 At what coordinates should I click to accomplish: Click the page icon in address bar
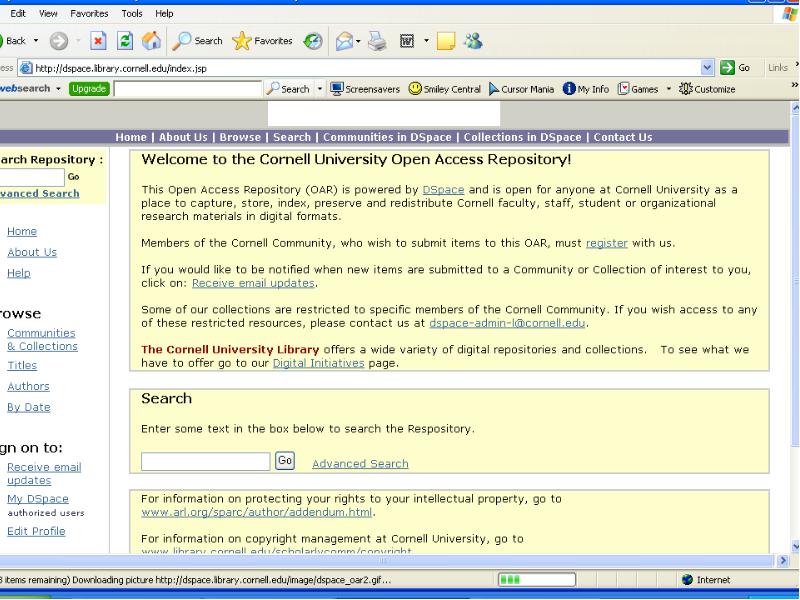pos(27,68)
